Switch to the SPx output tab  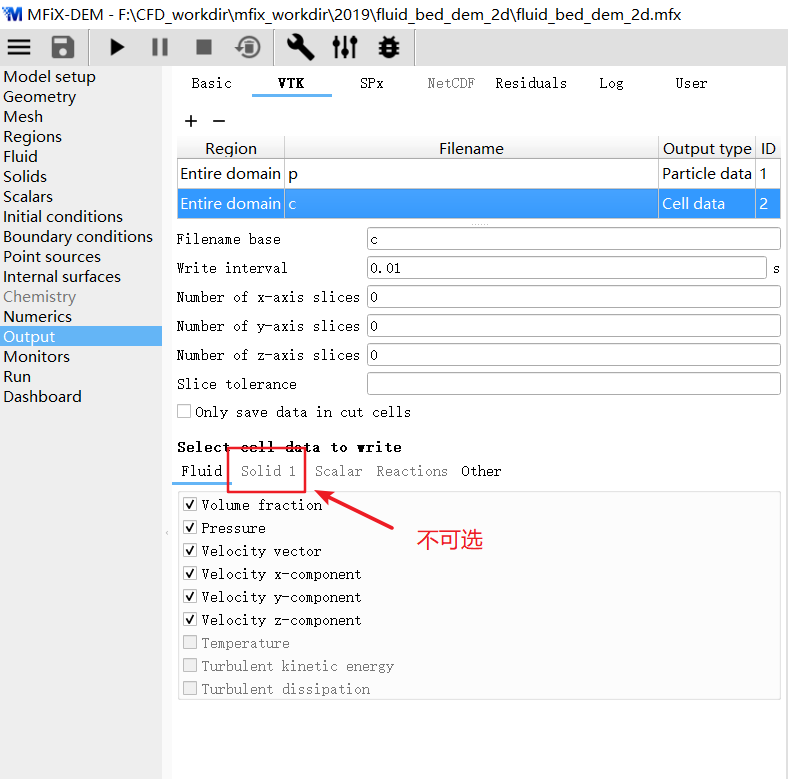click(371, 83)
